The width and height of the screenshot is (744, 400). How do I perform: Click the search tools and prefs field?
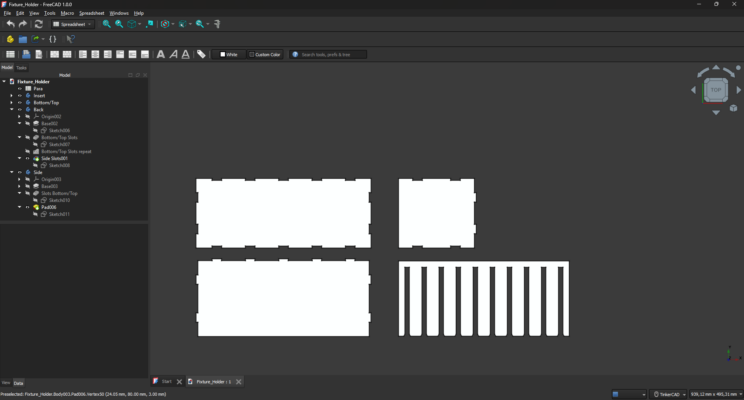coord(328,55)
